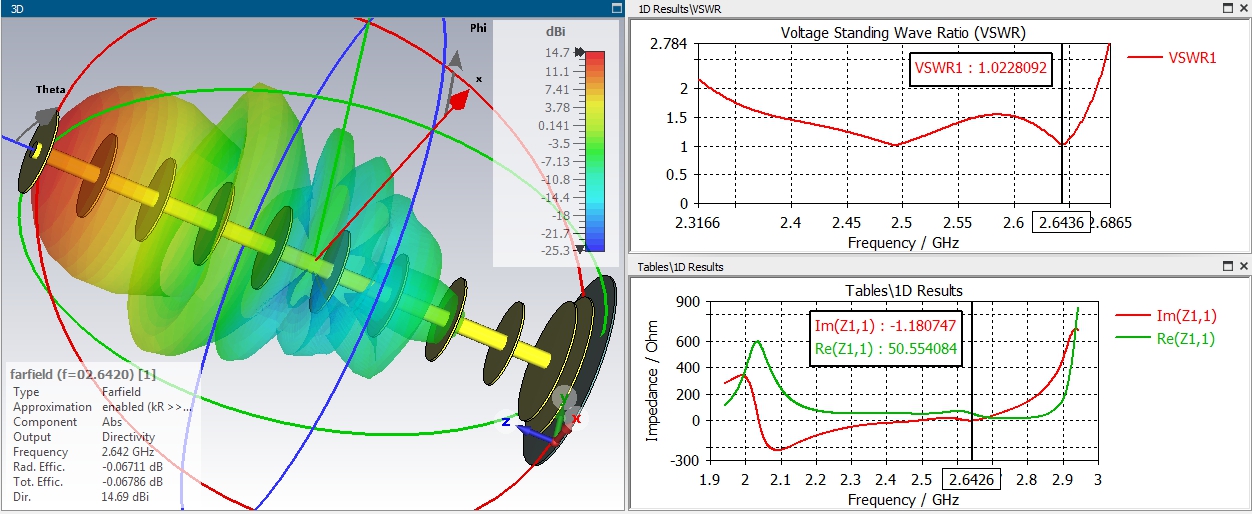
Task: Click the dBi color ramp bar
Action: 595,151
